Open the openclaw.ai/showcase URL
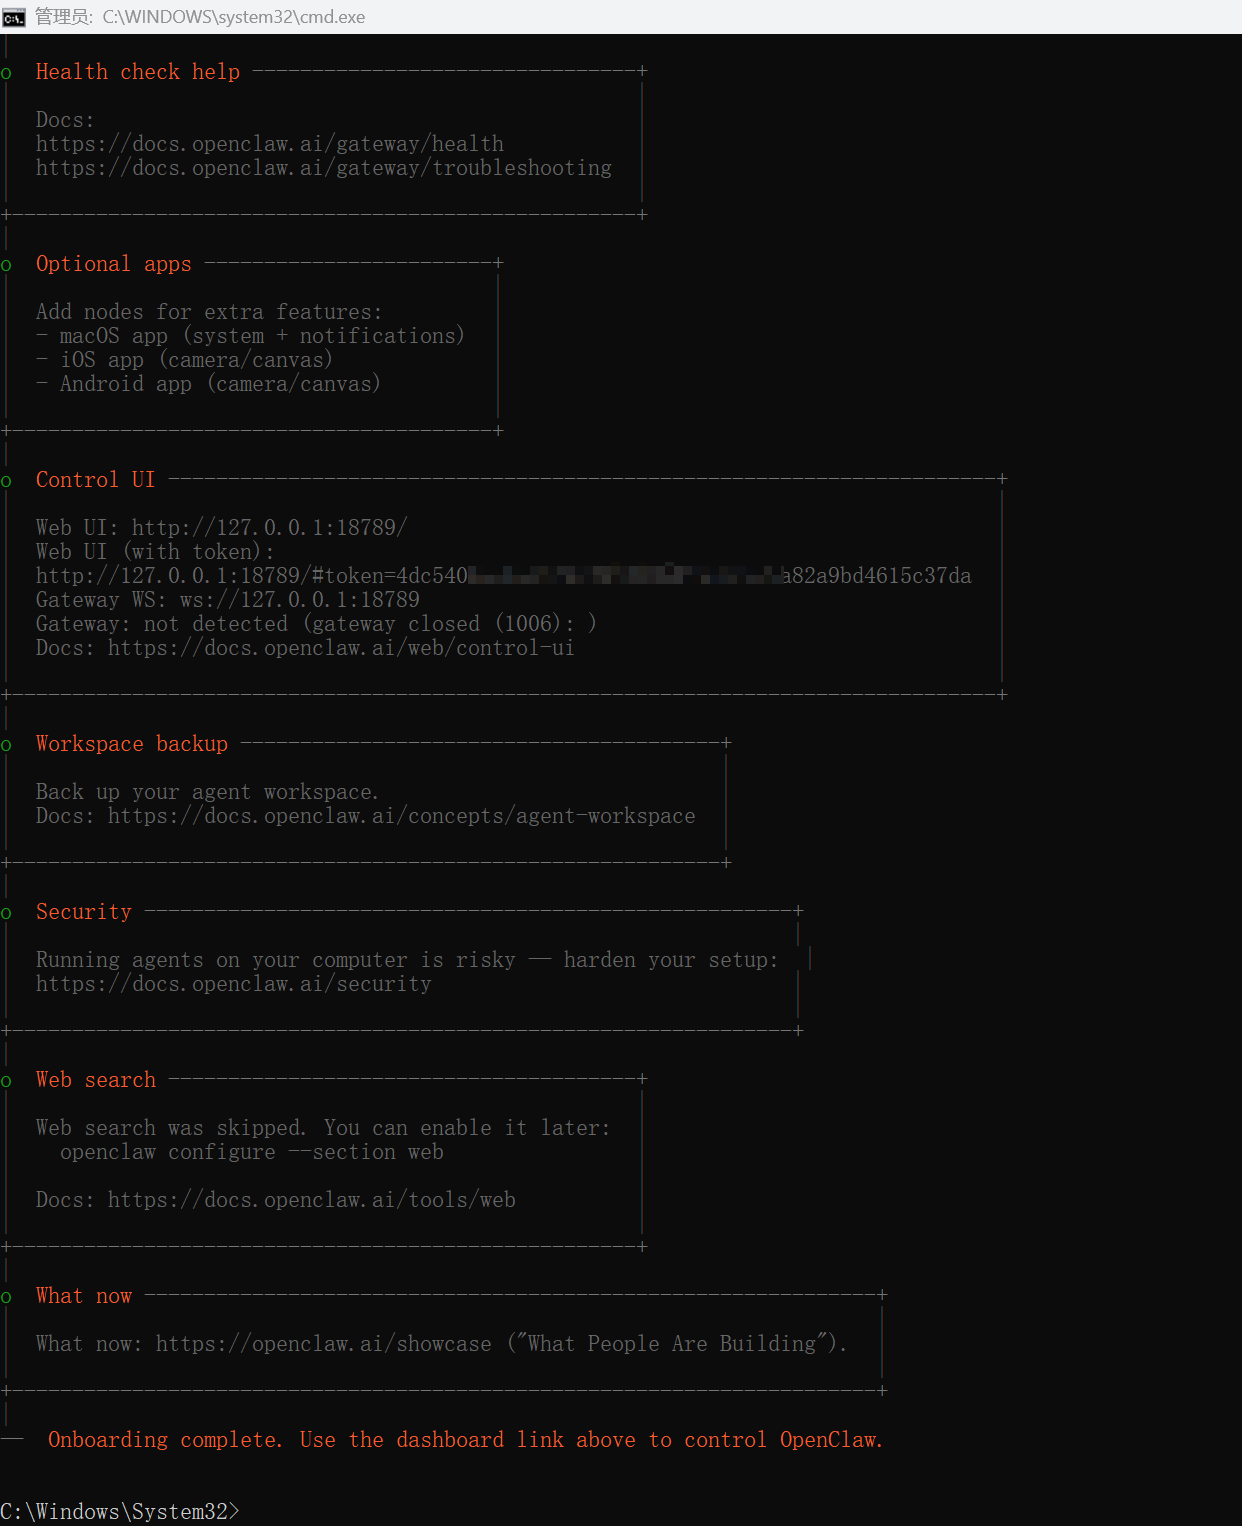The image size is (1242, 1526). point(324,1344)
